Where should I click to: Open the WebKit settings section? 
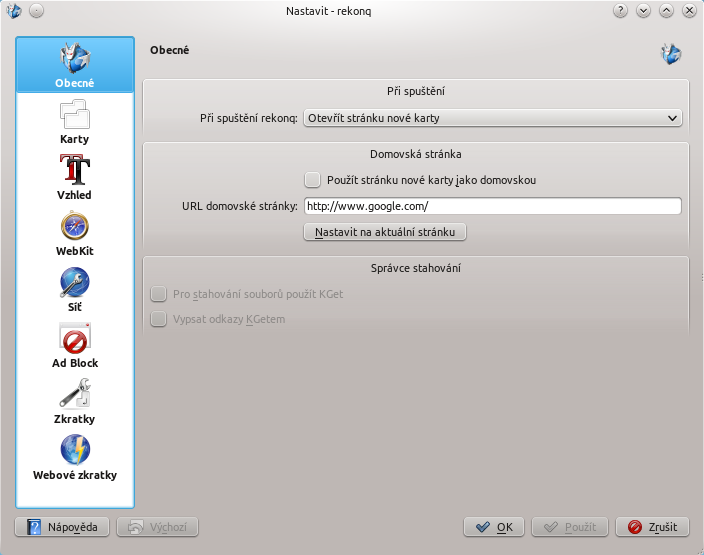pos(75,233)
